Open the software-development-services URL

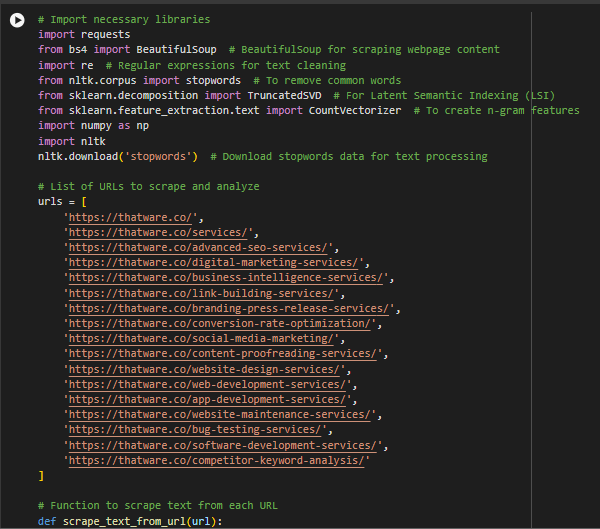point(223,445)
